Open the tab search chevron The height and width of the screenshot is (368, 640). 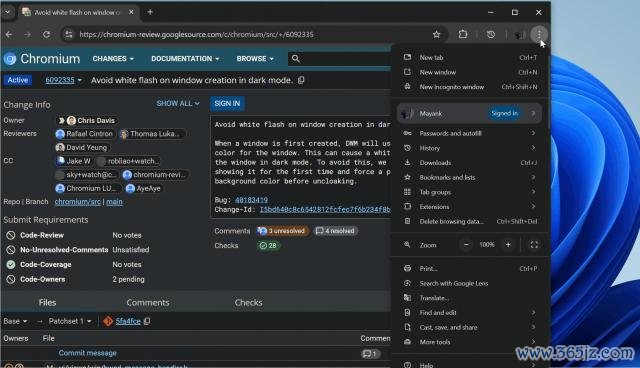coord(7,12)
